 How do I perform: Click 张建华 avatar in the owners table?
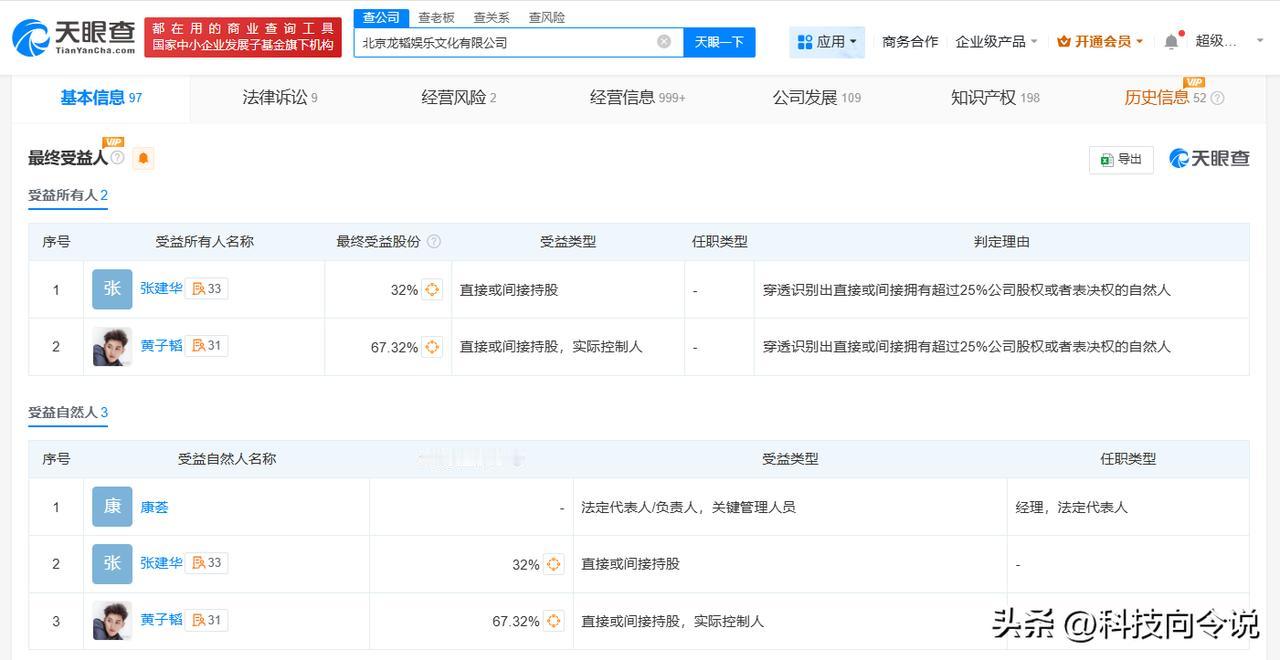(112, 289)
